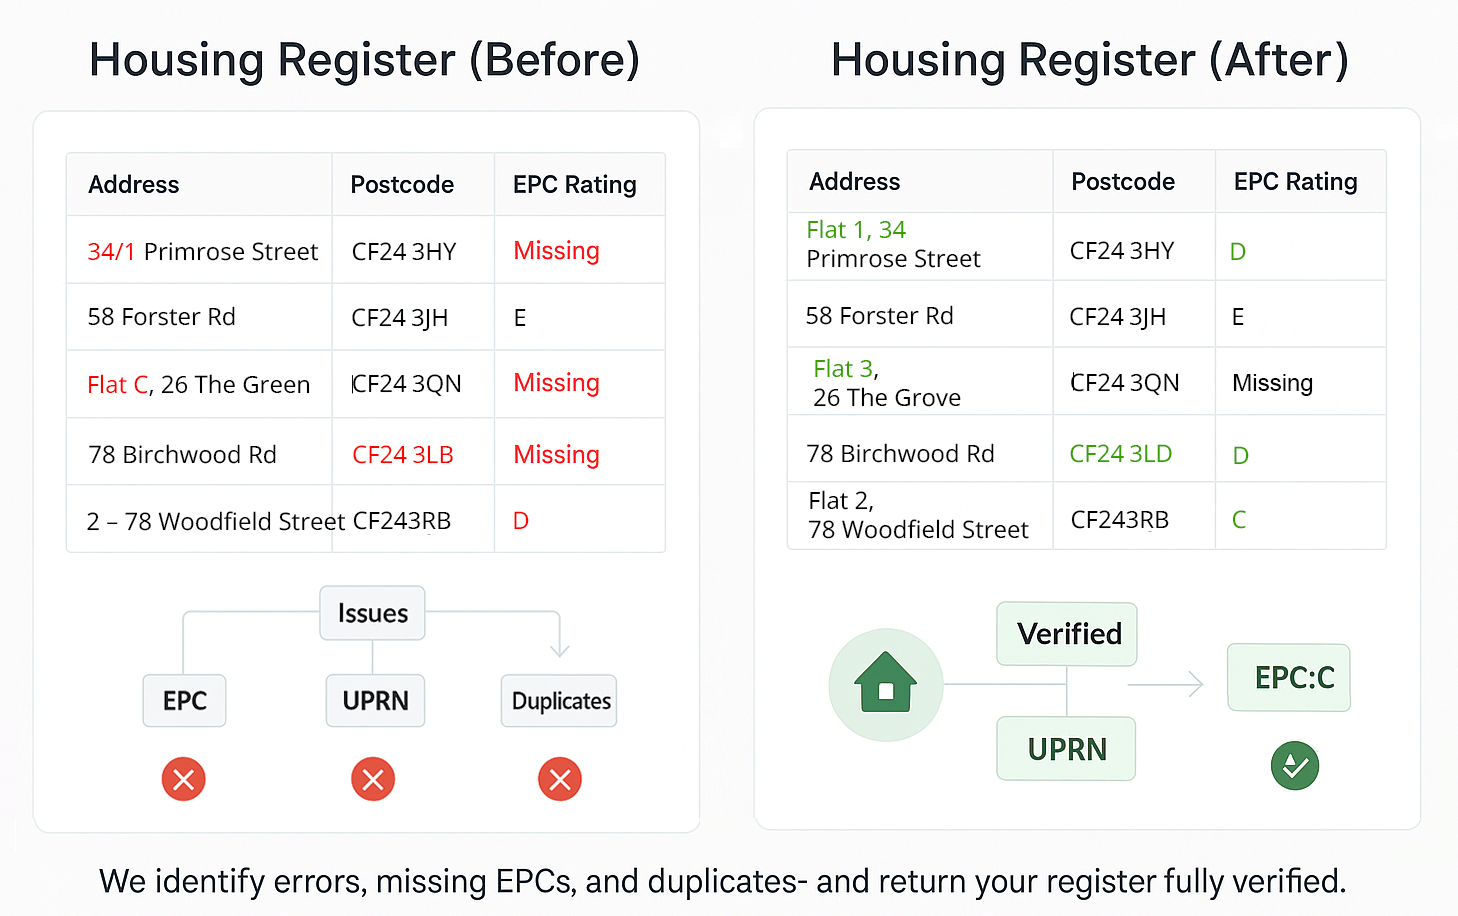Image resolution: width=1458 pixels, height=916 pixels.
Task: Select the Verified label box
Action: click(1067, 634)
